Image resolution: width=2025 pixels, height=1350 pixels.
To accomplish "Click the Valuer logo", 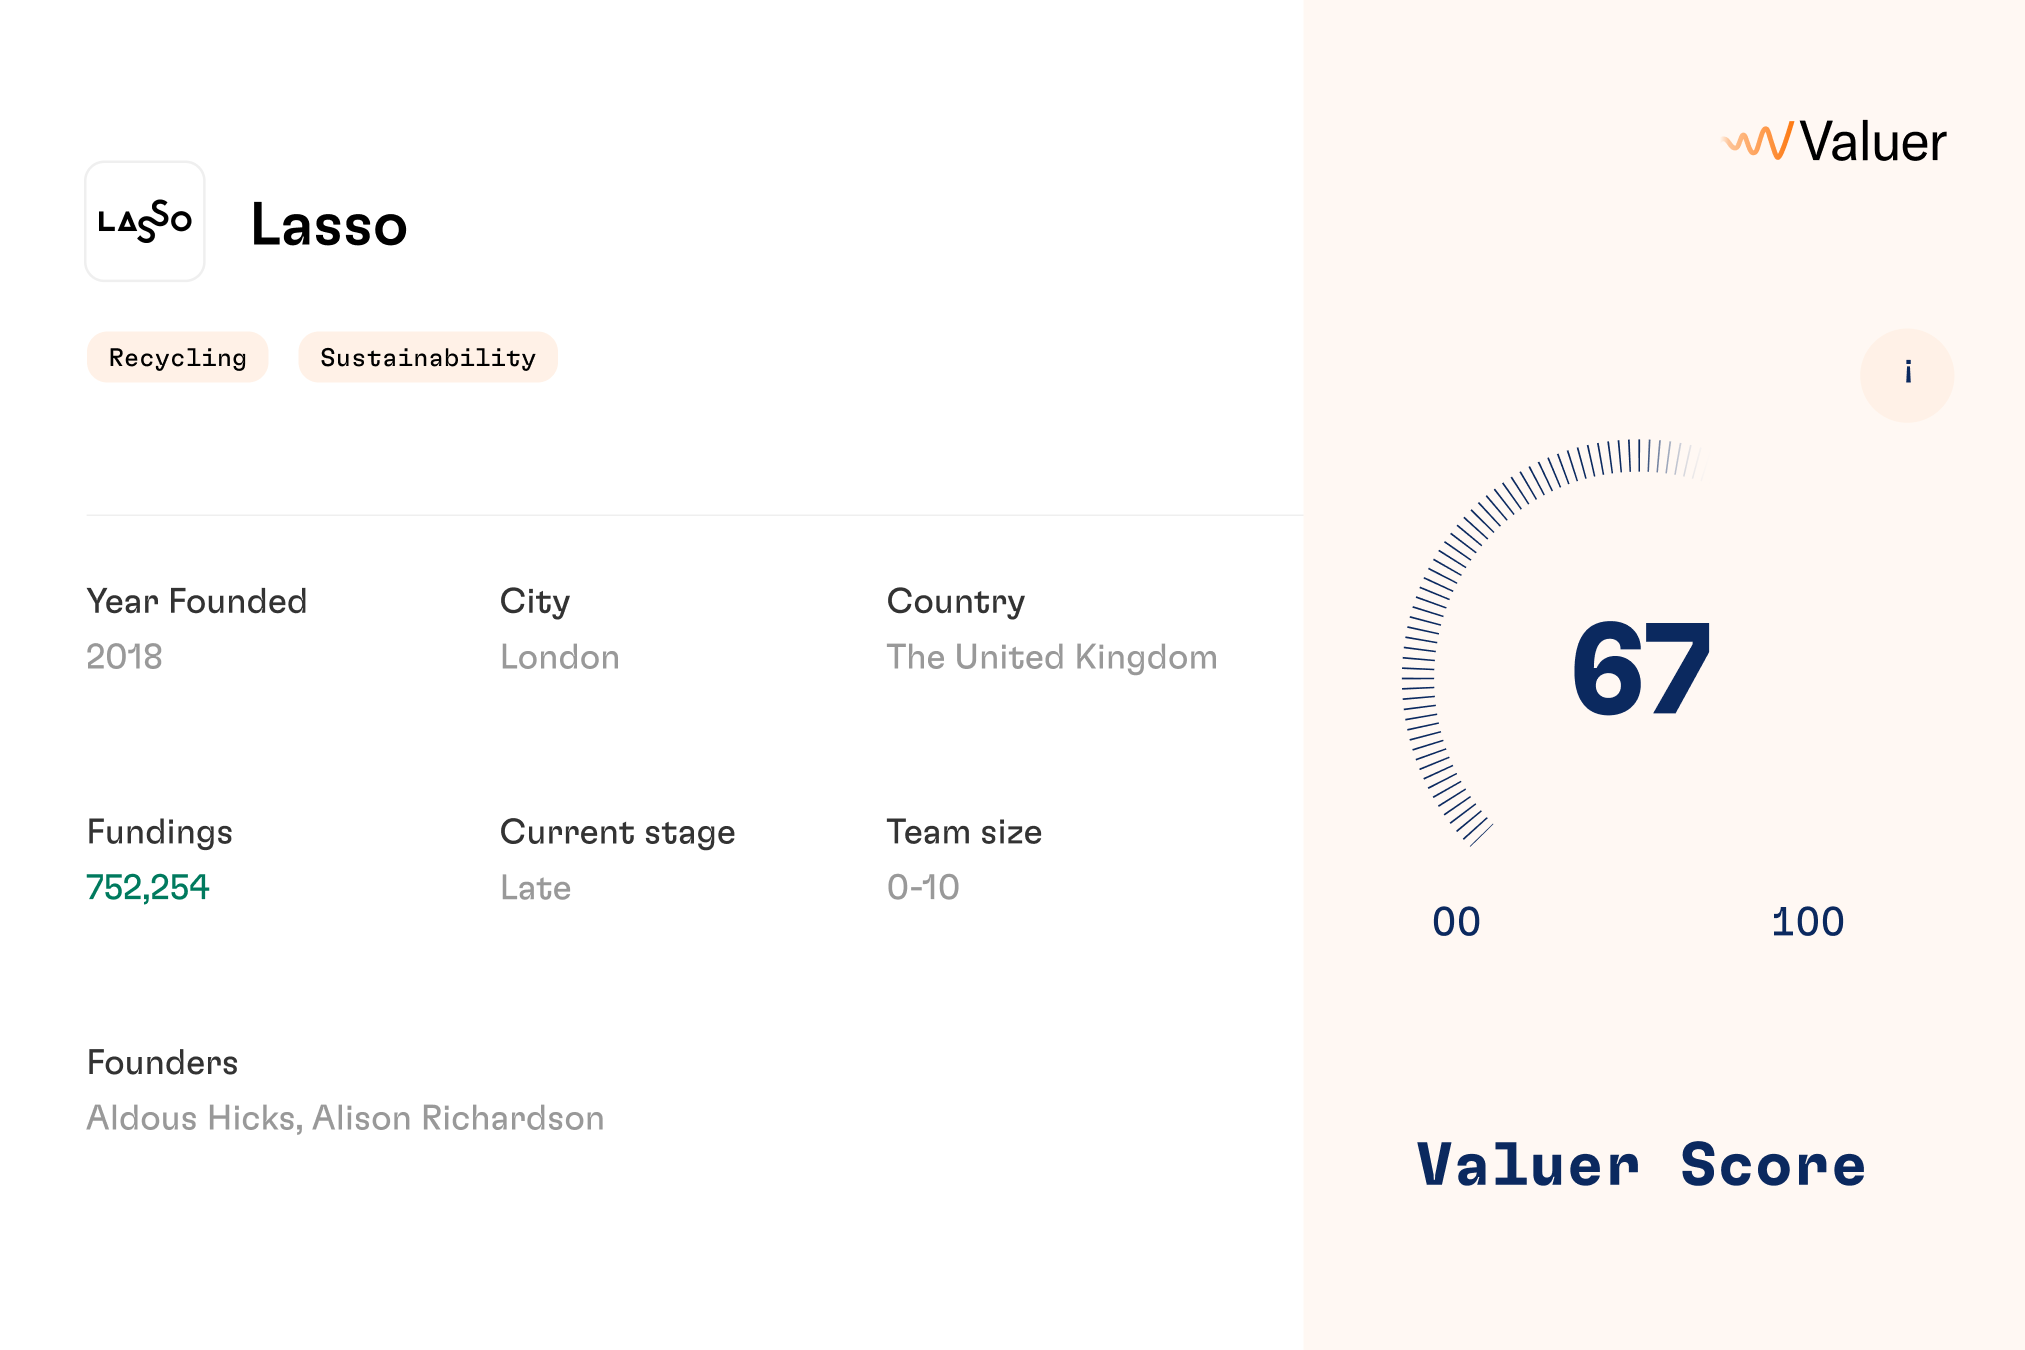I will [1834, 141].
